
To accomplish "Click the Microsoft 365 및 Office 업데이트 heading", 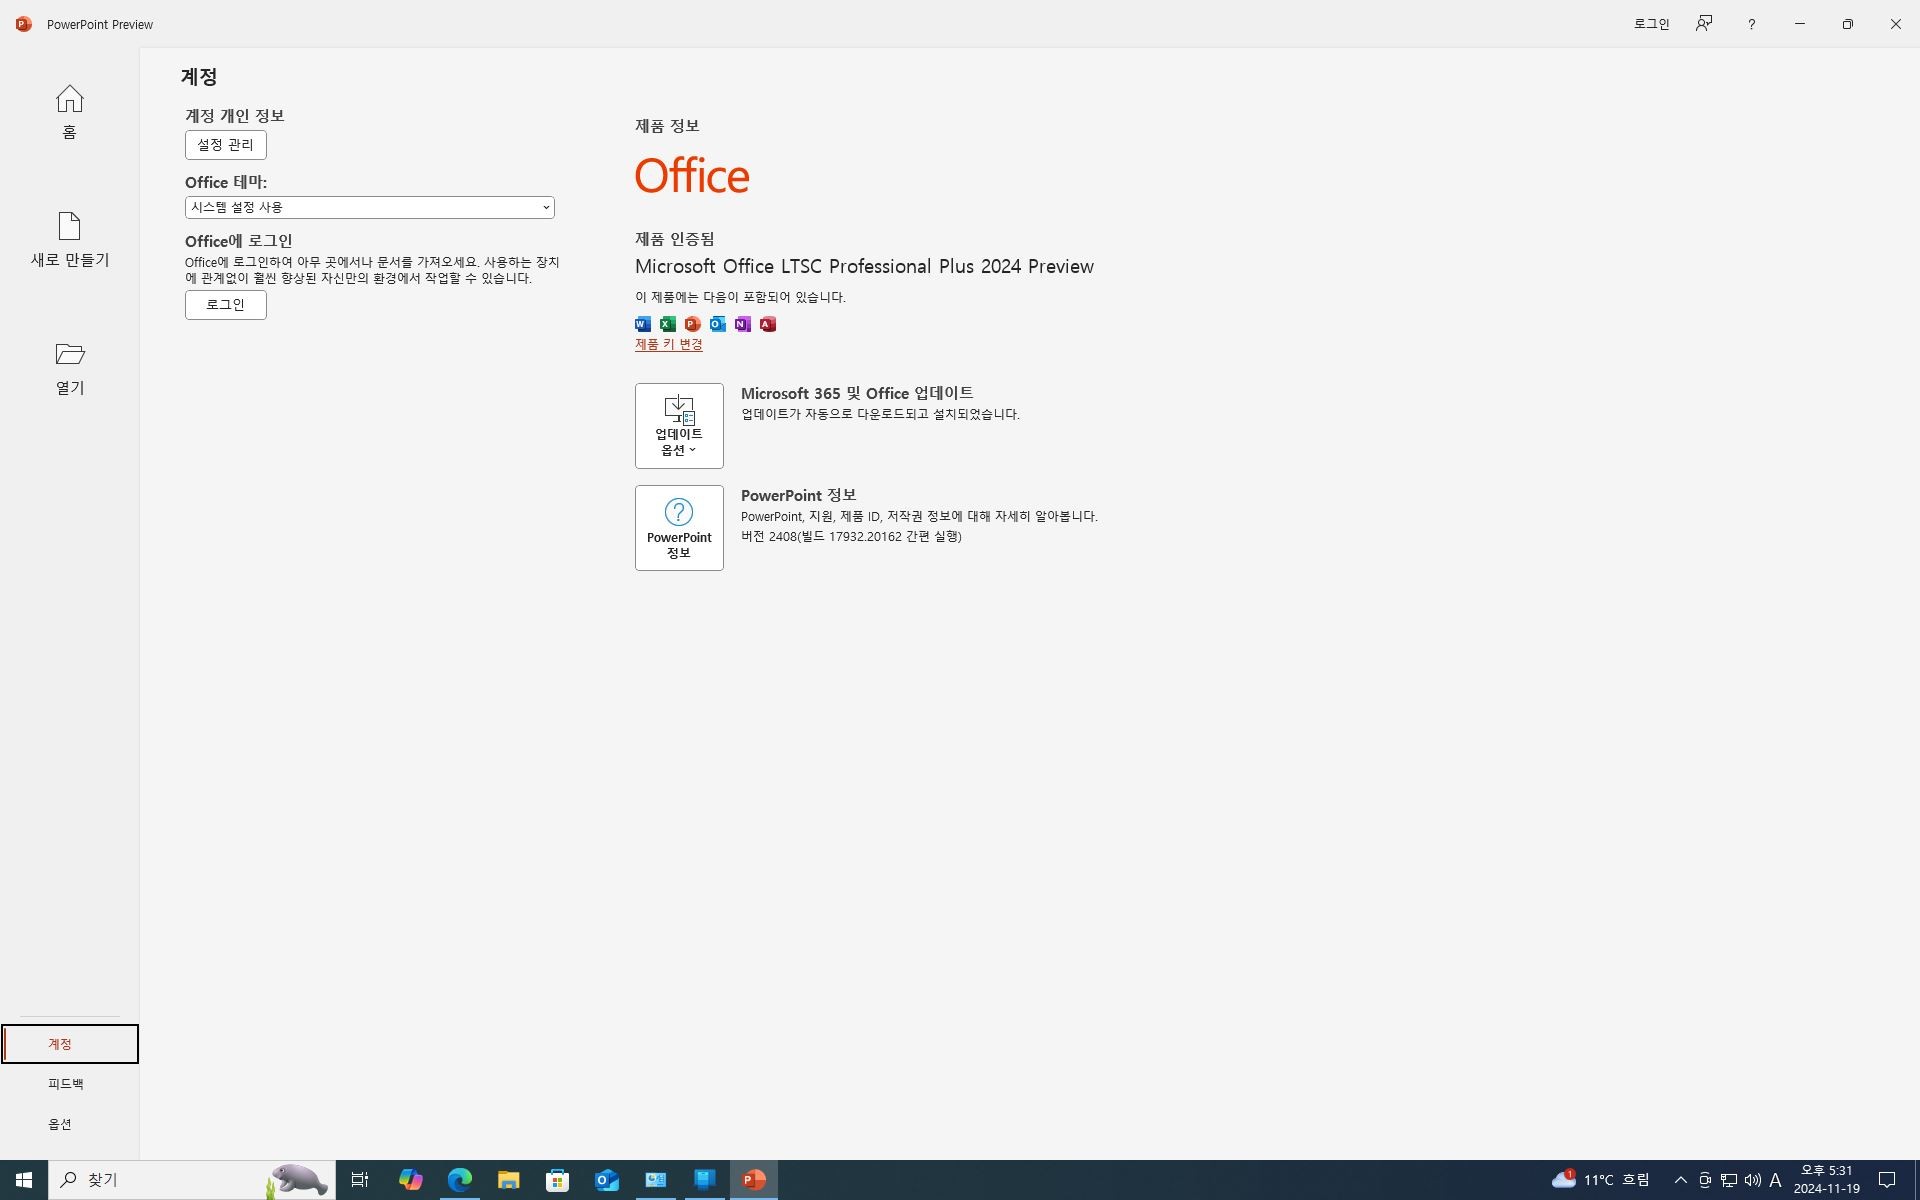I will (857, 393).
